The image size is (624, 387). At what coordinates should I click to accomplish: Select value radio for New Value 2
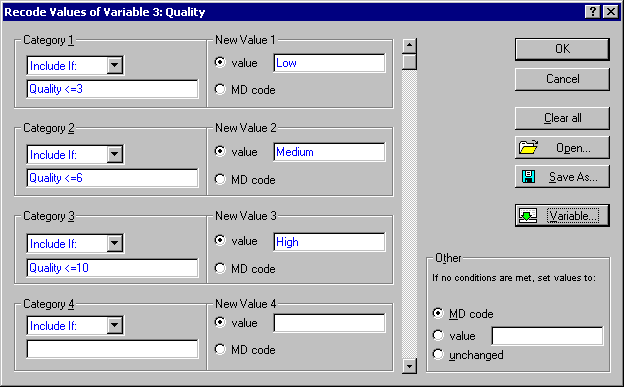(220, 151)
